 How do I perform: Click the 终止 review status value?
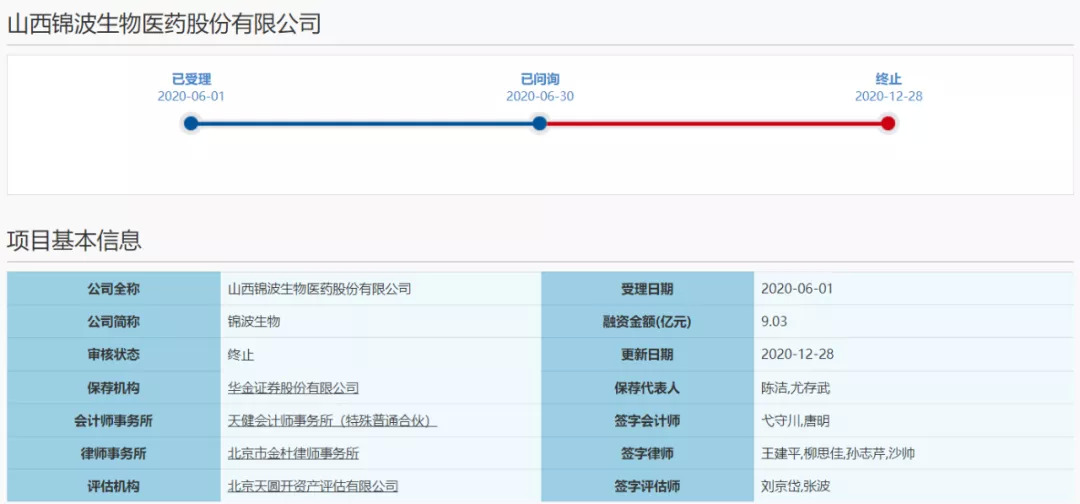click(241, 355)
